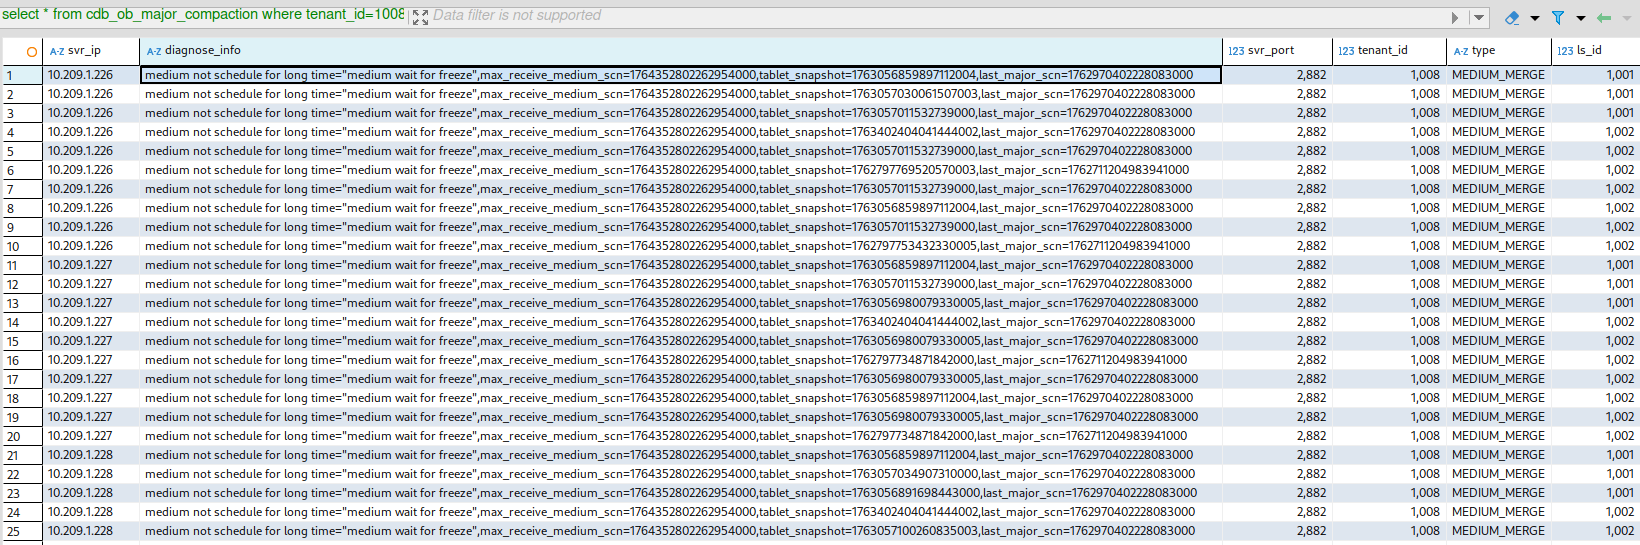
Task: Click the A-Z type icon of svr_ip column
Action: point(57,51)
